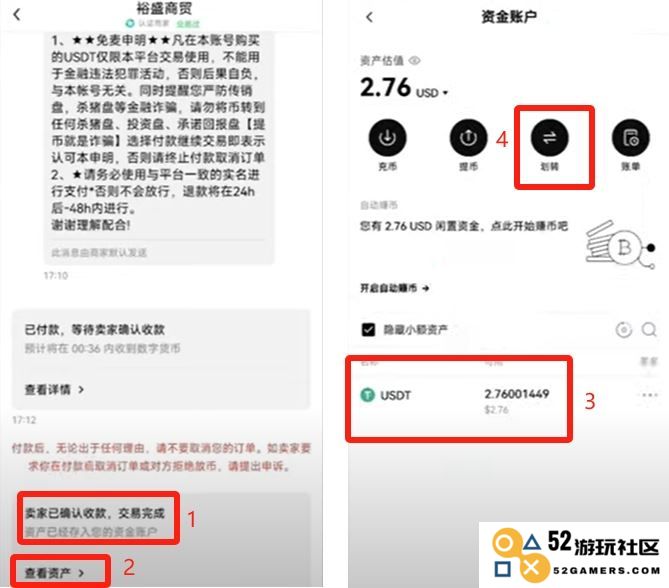Tap the idle funds earn banner text

(464, 226)
